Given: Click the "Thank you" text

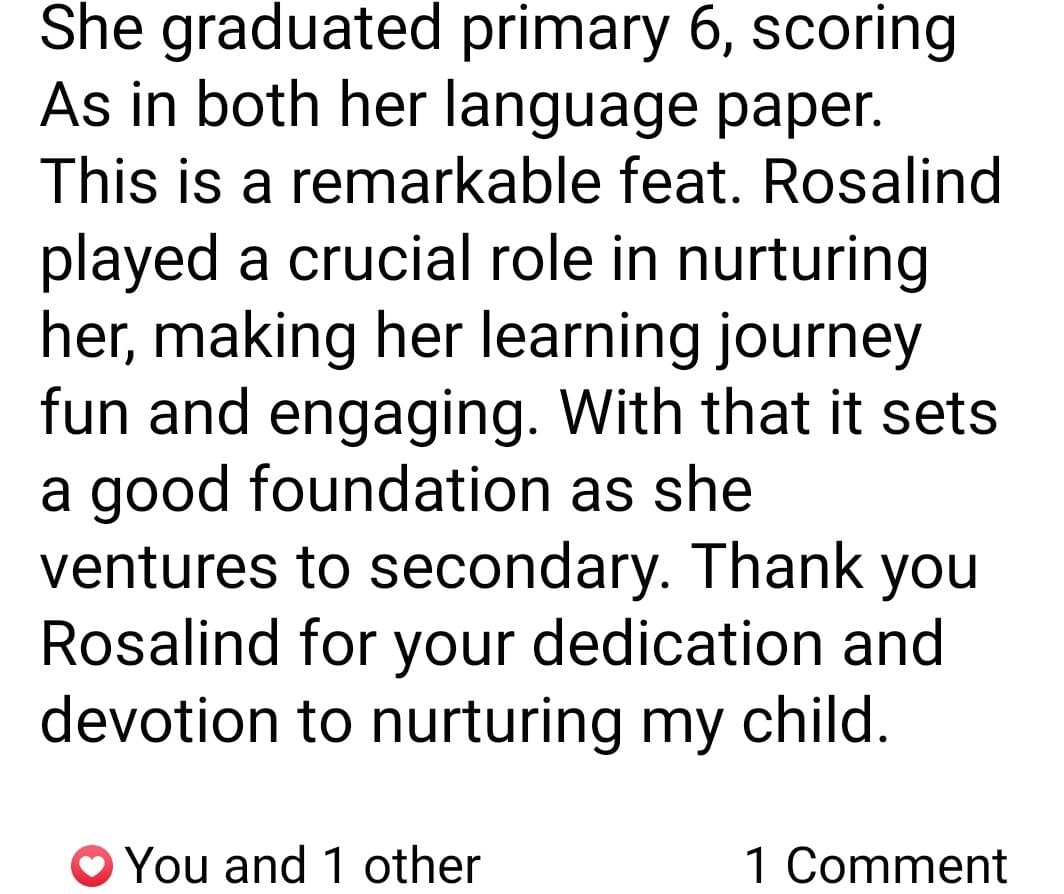Looking at the screenshot, I should (833, 567).
